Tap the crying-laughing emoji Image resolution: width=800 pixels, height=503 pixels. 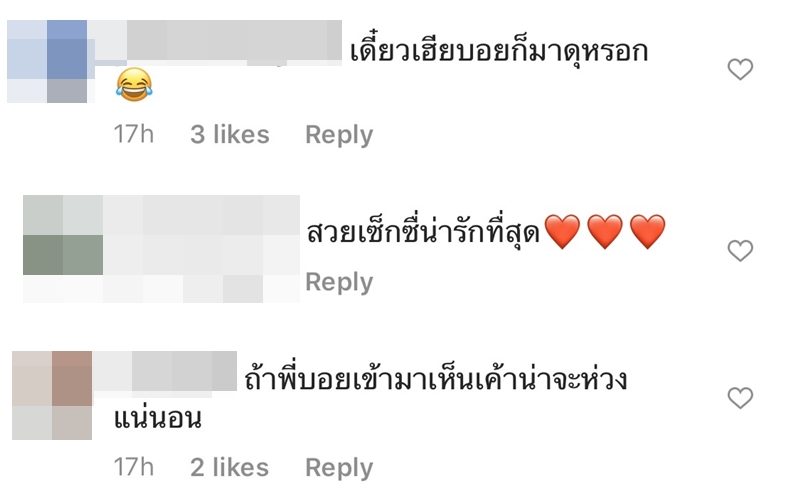134,84
